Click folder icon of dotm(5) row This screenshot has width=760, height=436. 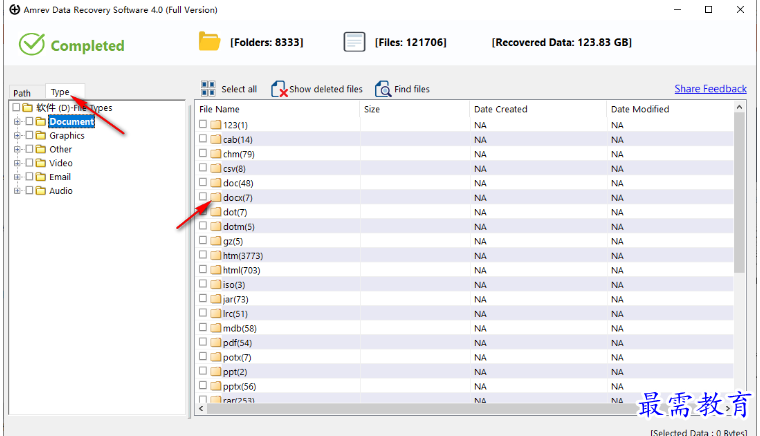point(216,227)
